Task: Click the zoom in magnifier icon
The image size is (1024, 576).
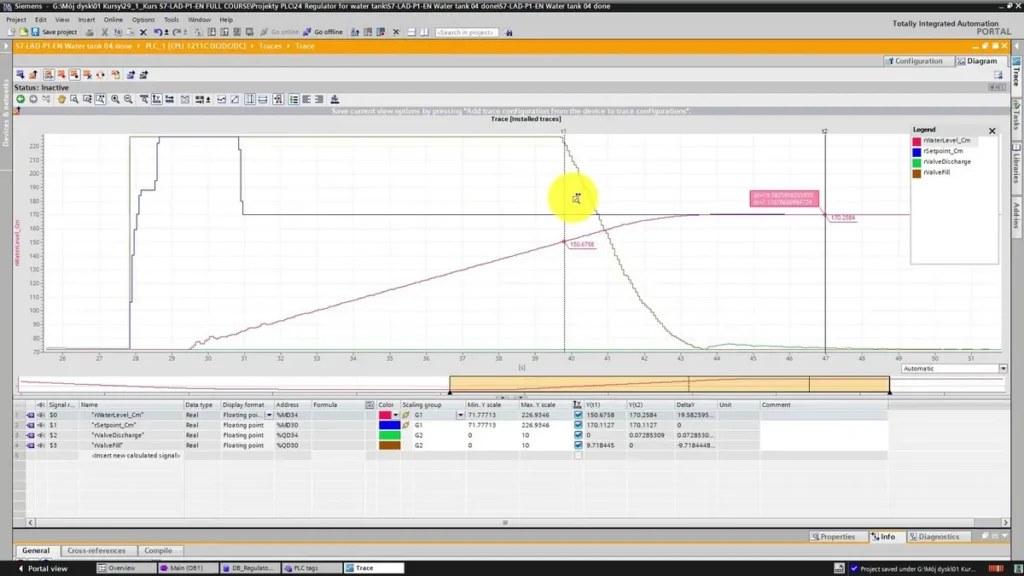Action: click(116, 99)
